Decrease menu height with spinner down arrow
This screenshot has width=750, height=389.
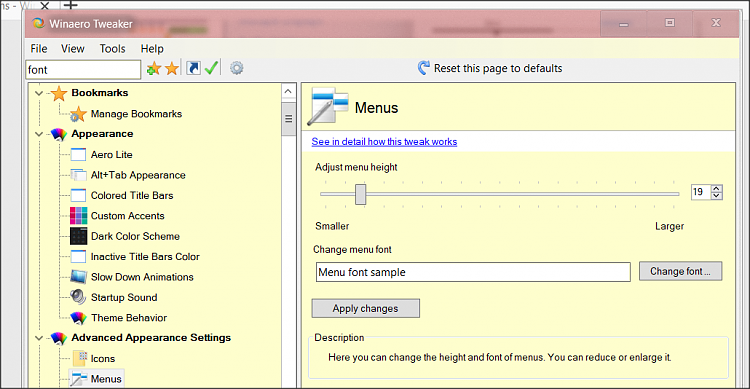click(716, 196)
